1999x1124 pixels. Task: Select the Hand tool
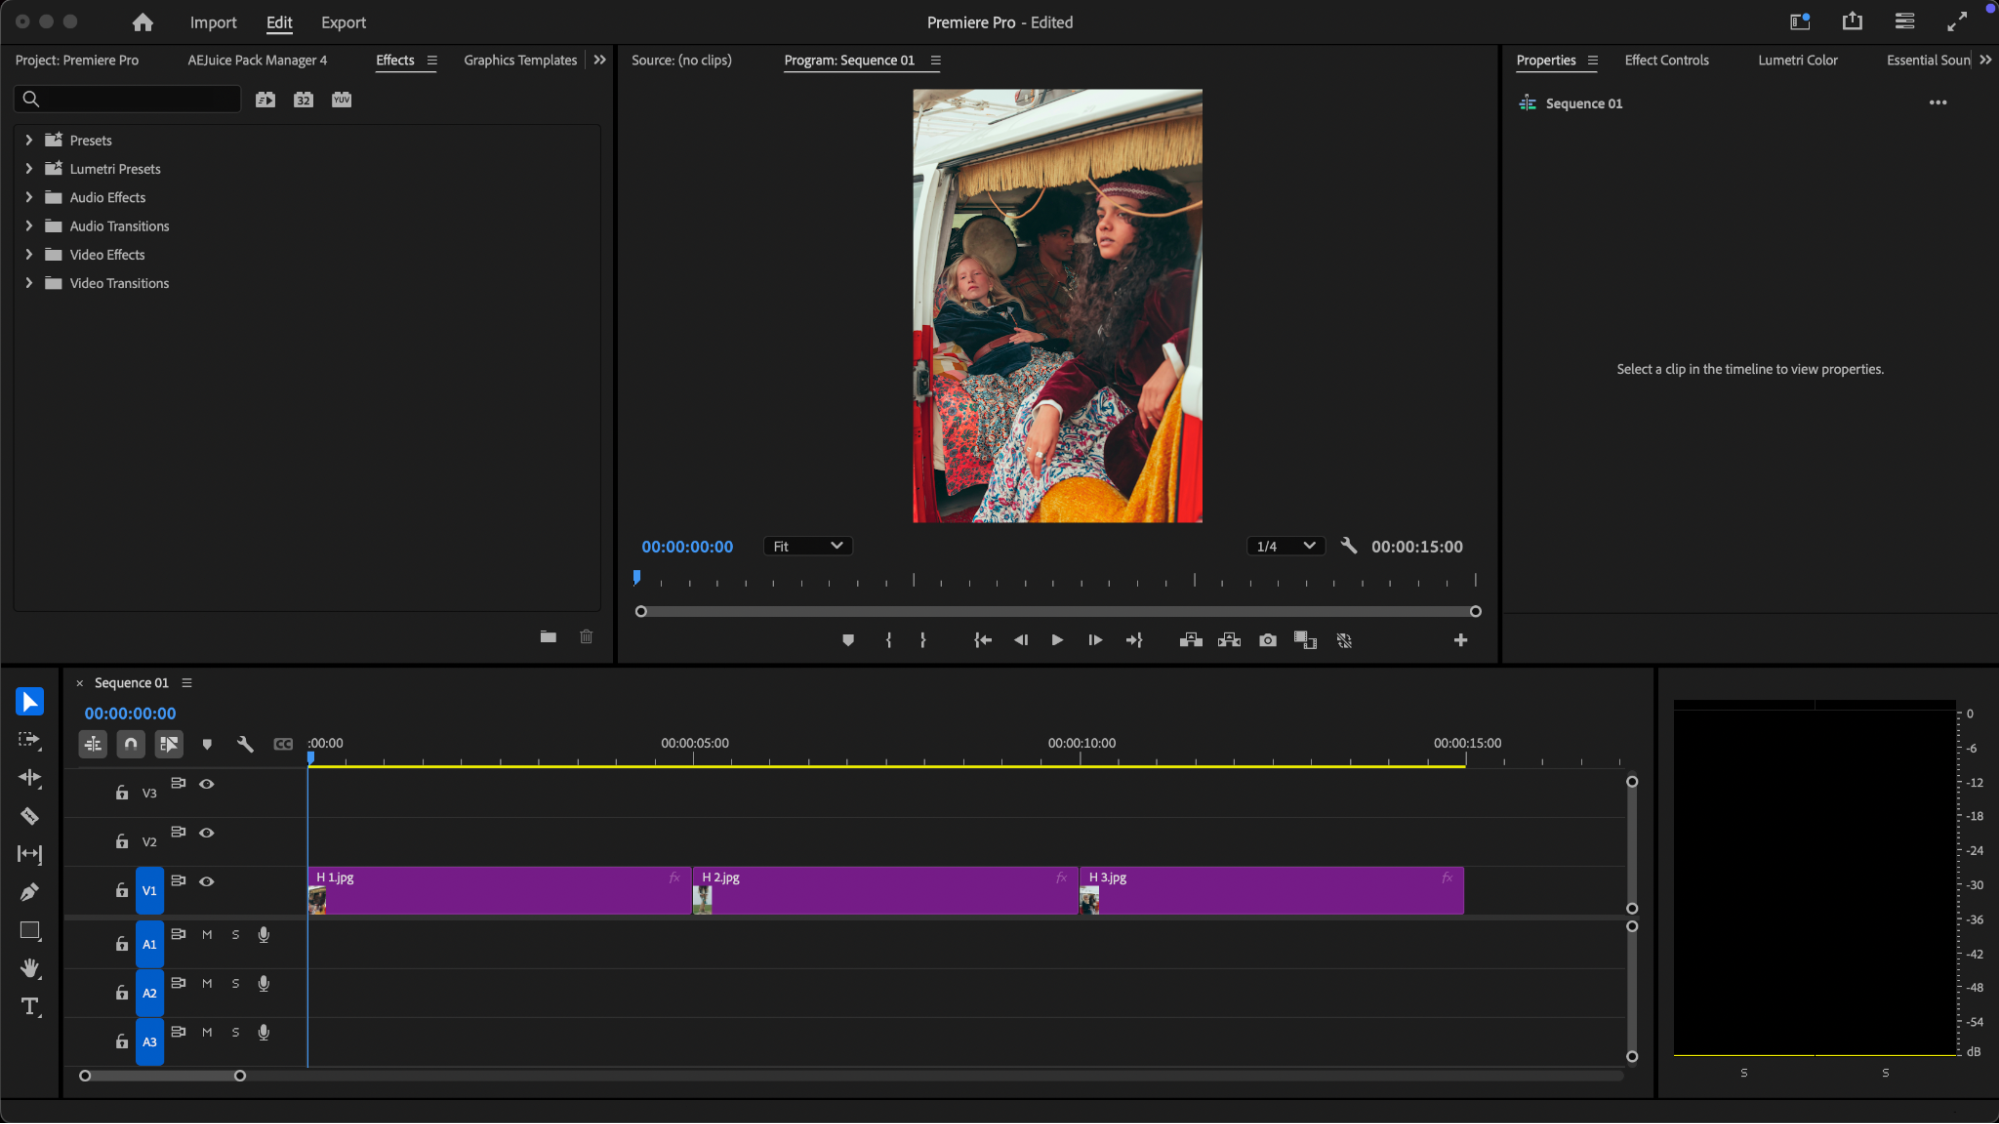pos(29,967)
